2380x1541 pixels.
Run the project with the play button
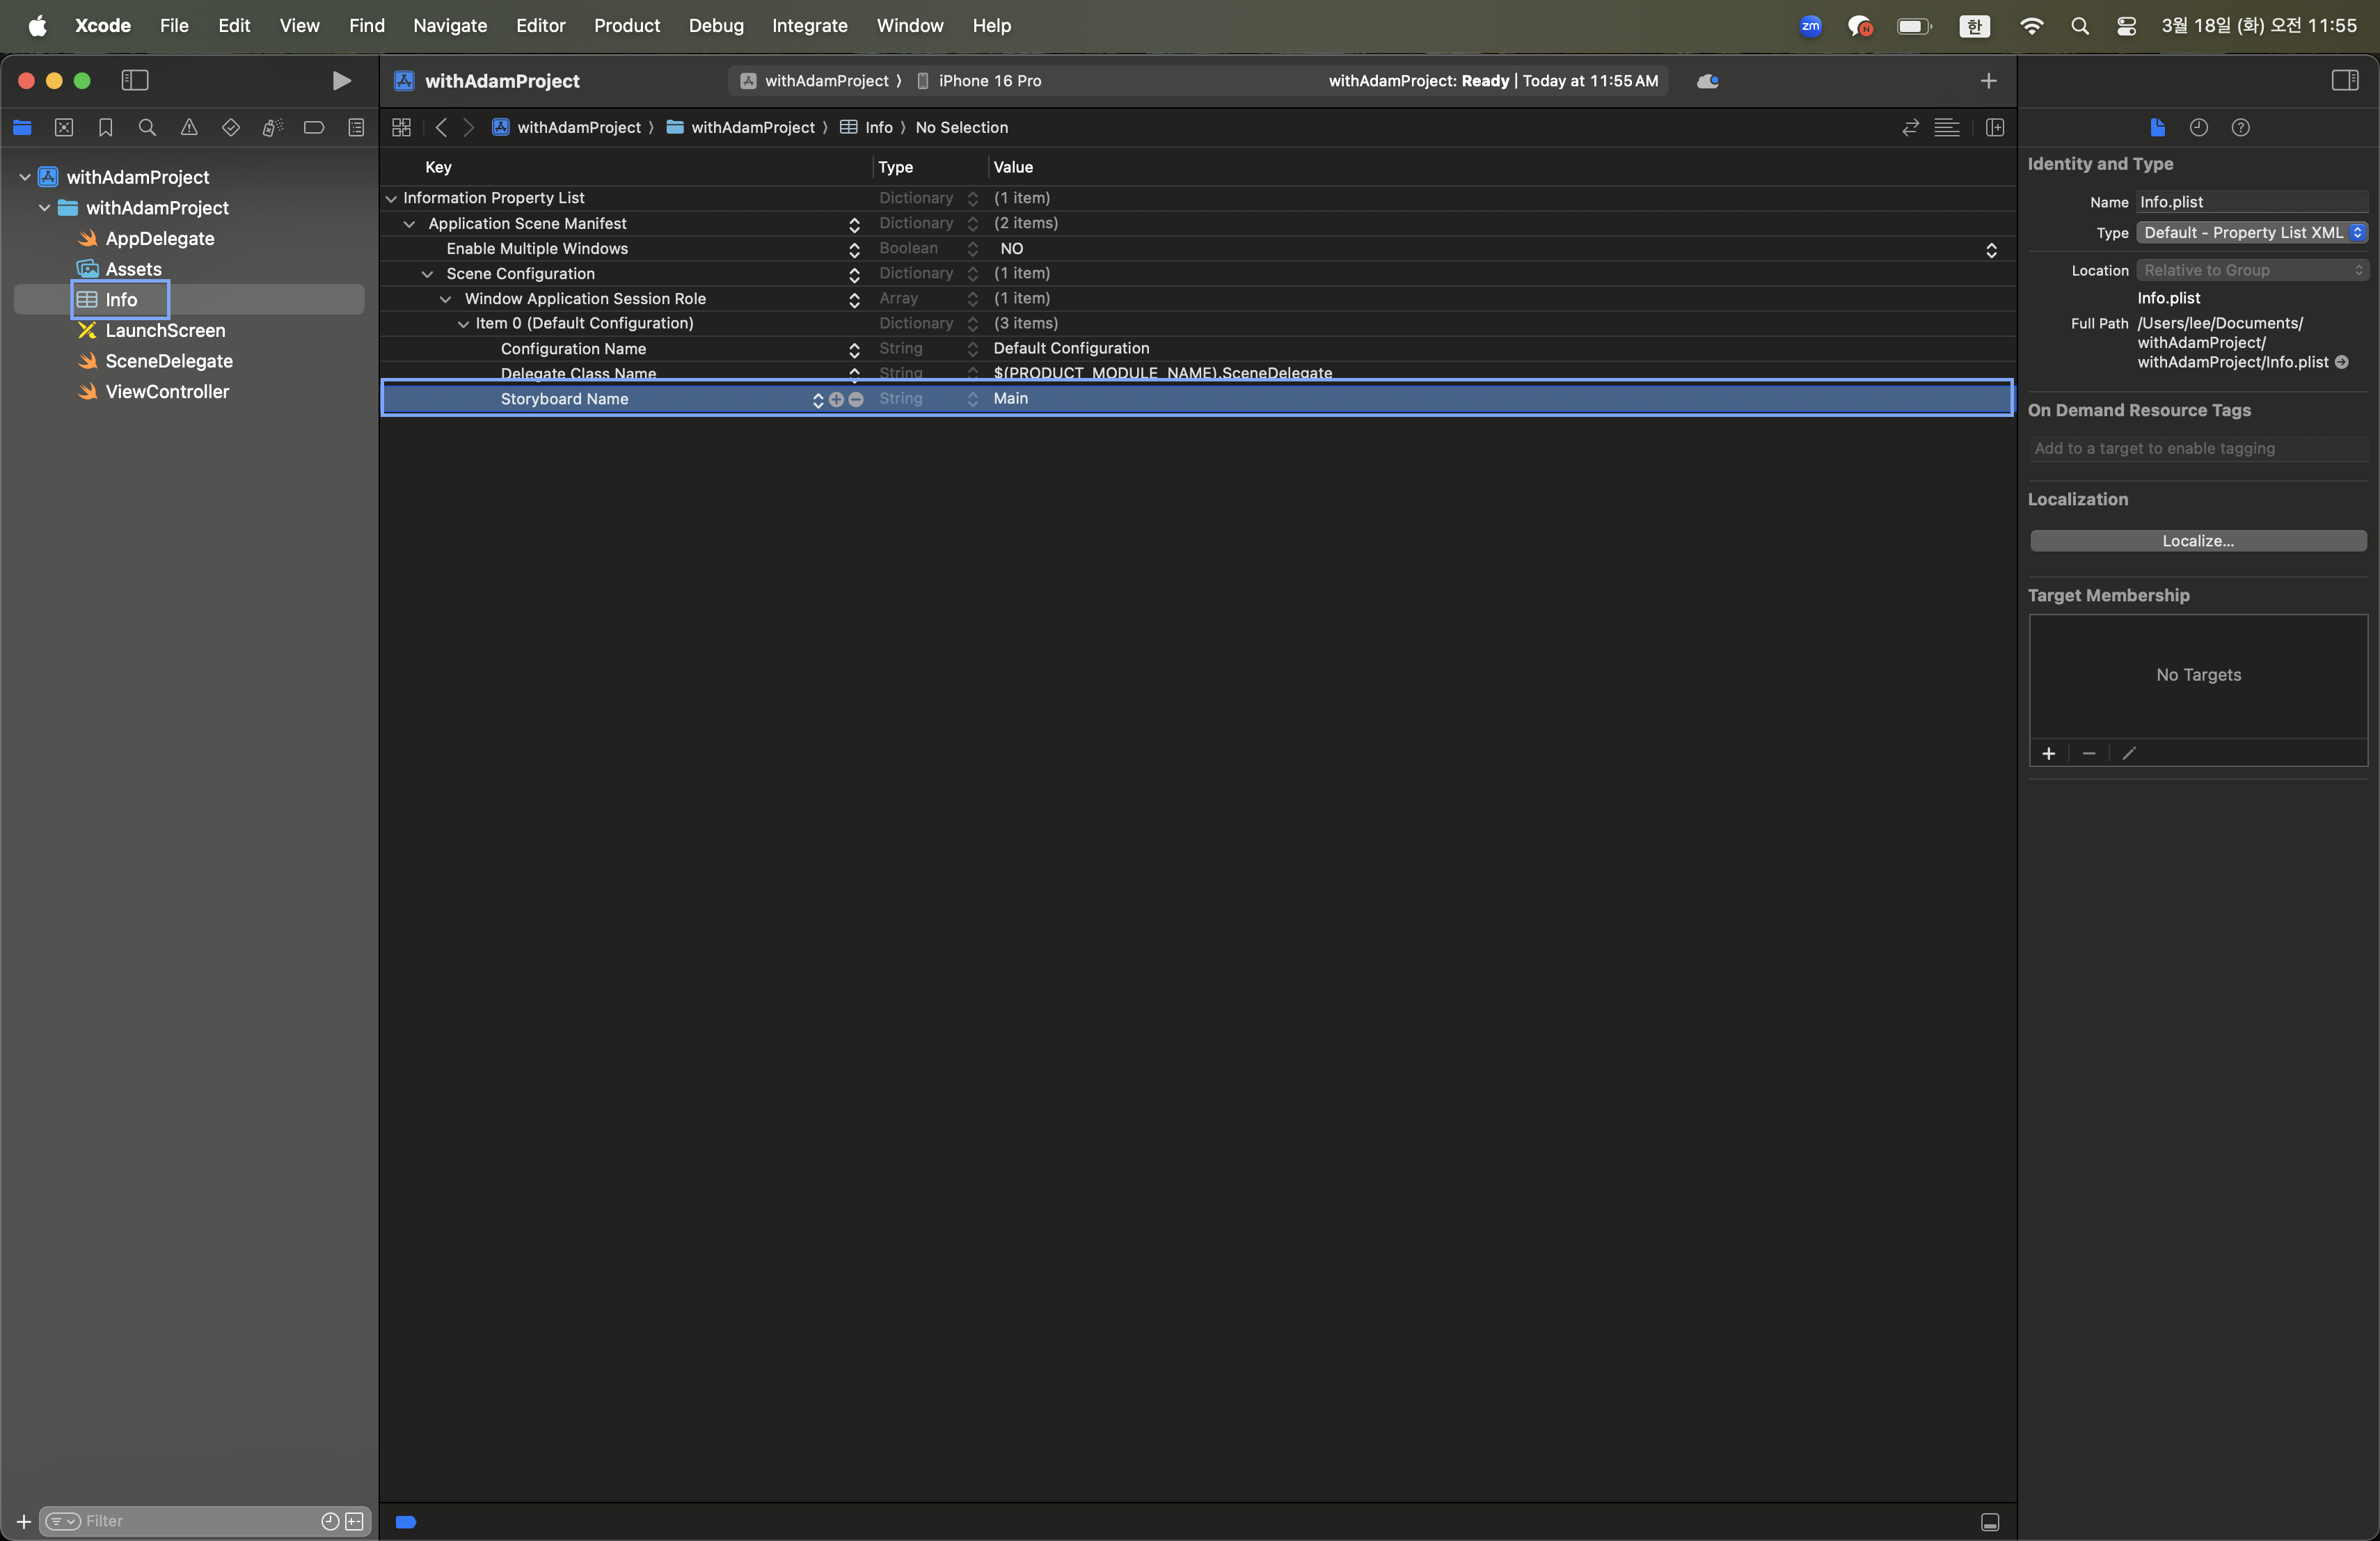click(341, 81)
